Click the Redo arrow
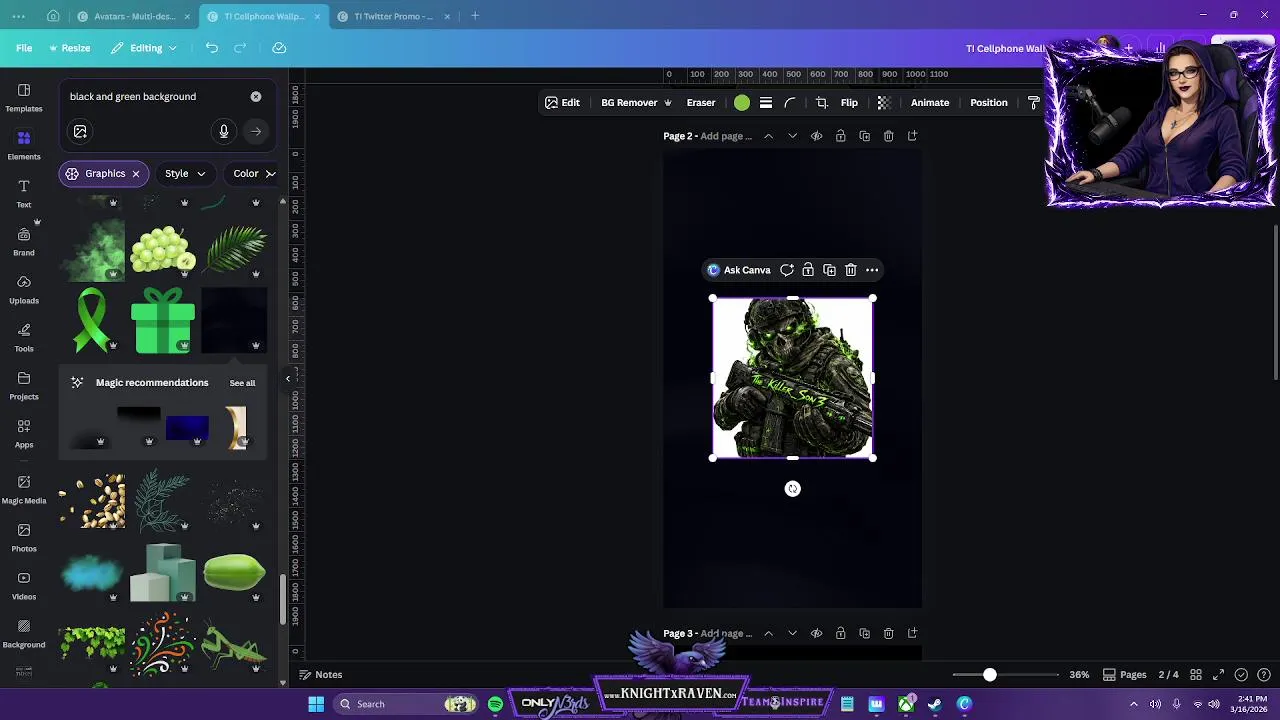1280x720 pixels. coord(240,48)
